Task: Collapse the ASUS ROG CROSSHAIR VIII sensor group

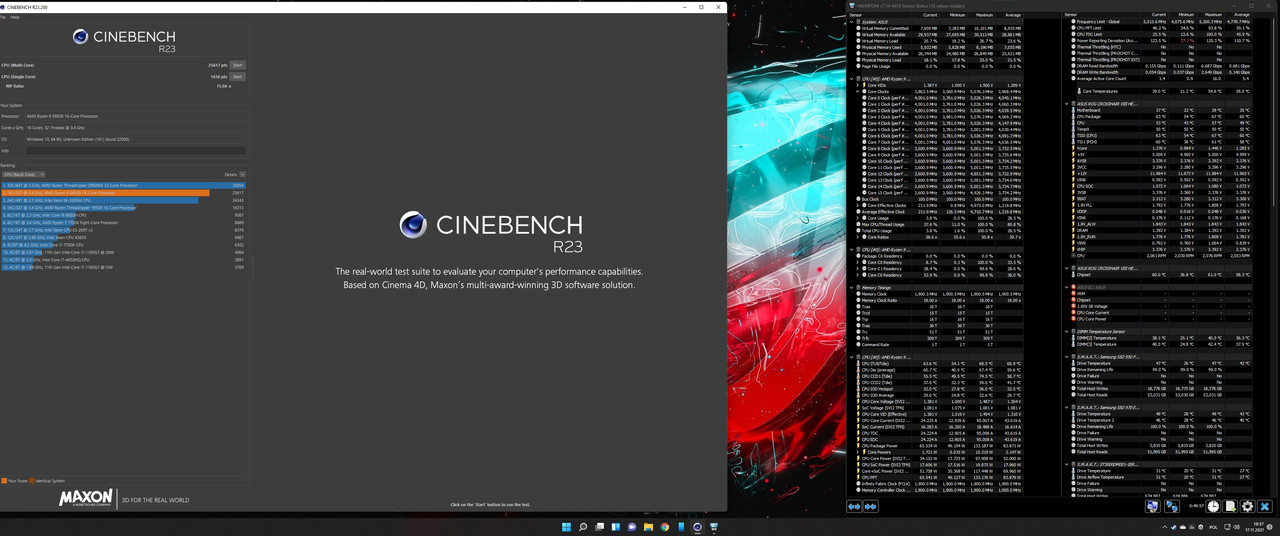Action: (x=1067, y=104)
